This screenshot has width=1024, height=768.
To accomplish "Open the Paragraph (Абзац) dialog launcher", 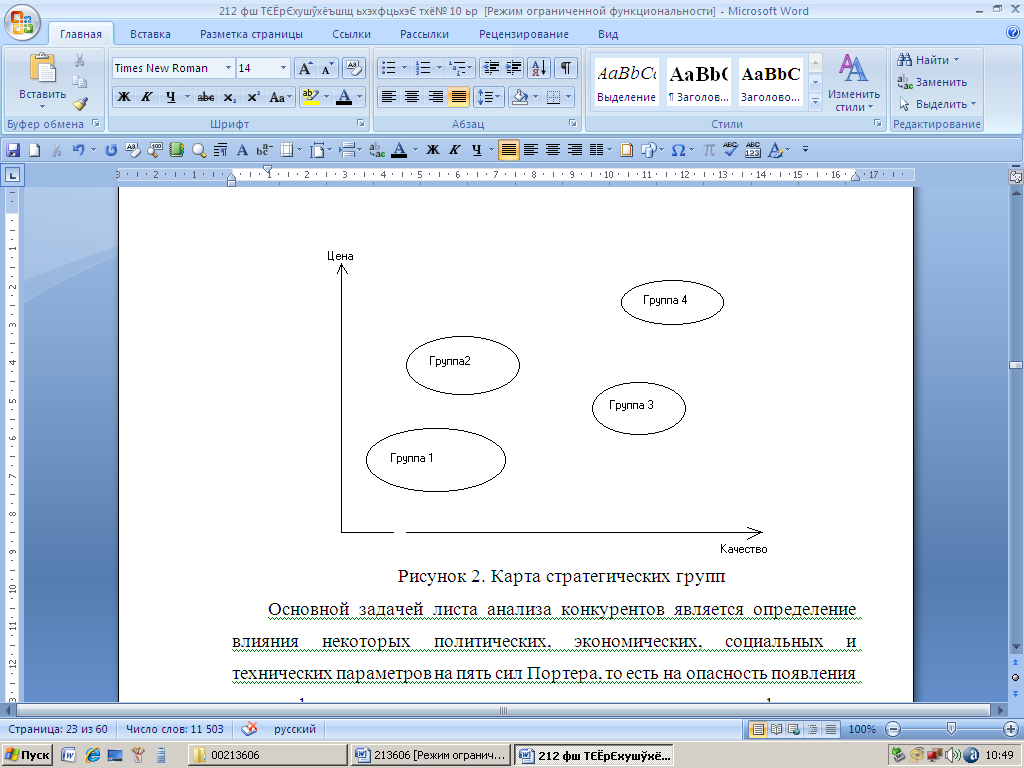I will coord(573,123).
